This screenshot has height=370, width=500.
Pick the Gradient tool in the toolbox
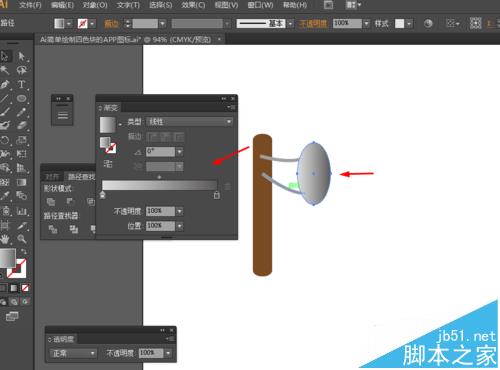click(21, 182)
